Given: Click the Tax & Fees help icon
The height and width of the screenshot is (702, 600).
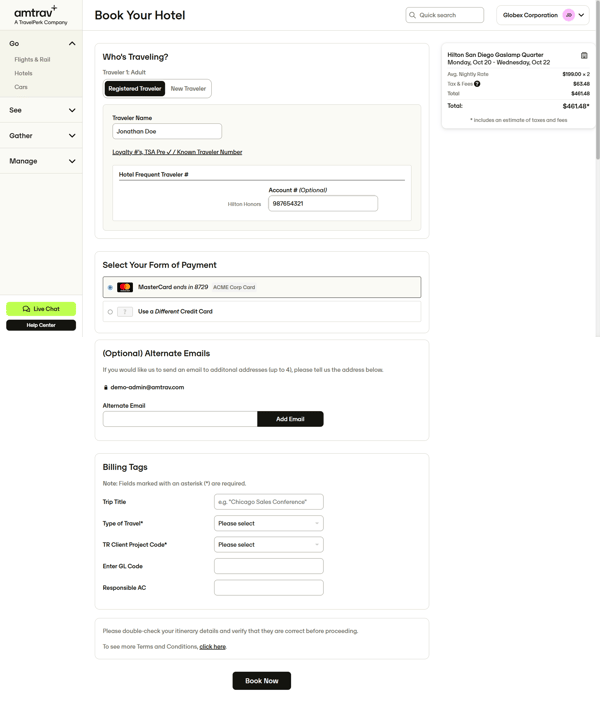Looking at the screenshot, I should pyautogui.click(x=477, y=84).
